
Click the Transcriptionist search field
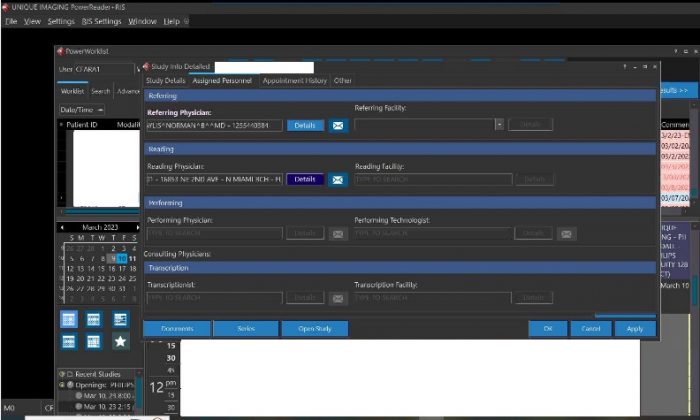coord(214,298)
